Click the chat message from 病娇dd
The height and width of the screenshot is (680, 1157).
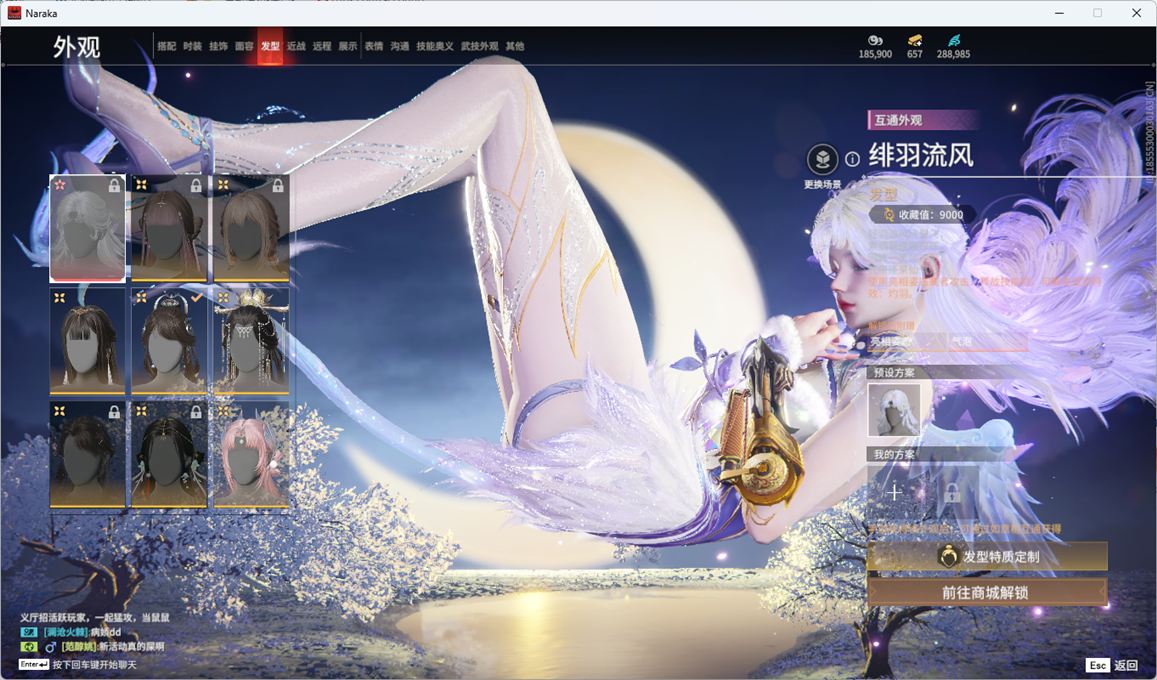pos(81,632)
